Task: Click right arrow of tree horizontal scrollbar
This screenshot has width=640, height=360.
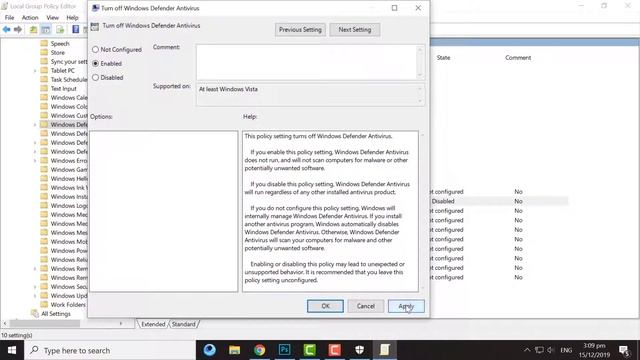Action: [121, 323]
